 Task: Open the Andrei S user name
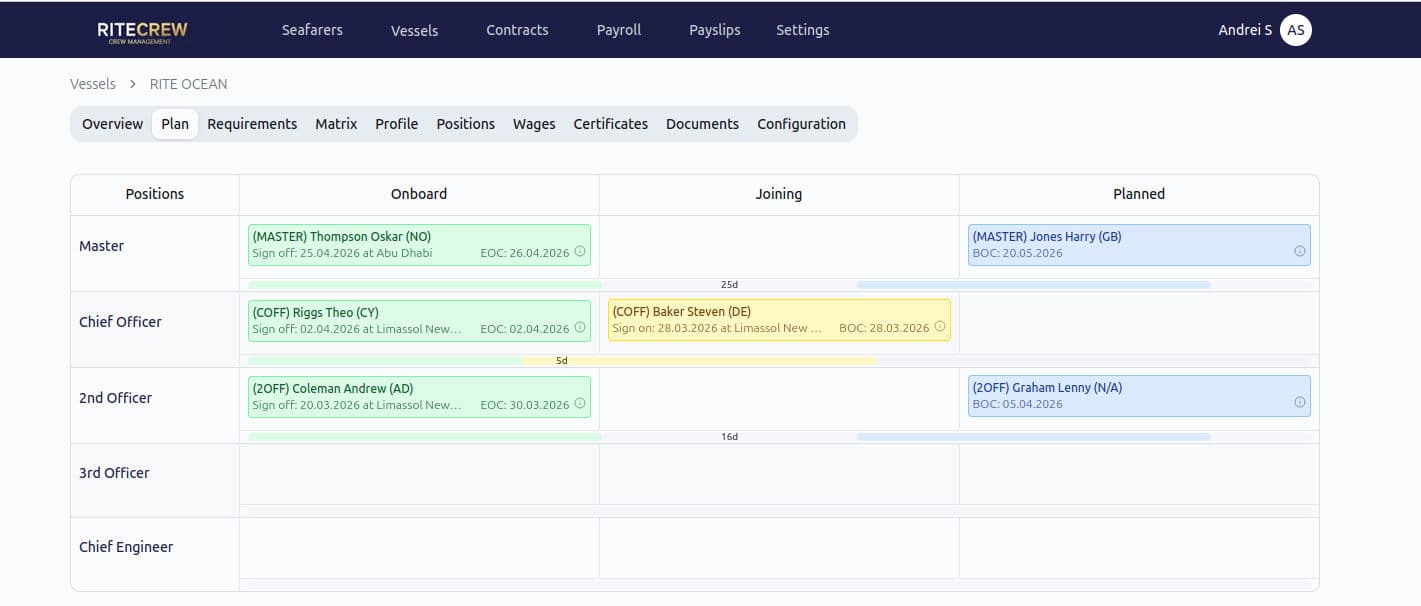click(x=1244, y=30)
